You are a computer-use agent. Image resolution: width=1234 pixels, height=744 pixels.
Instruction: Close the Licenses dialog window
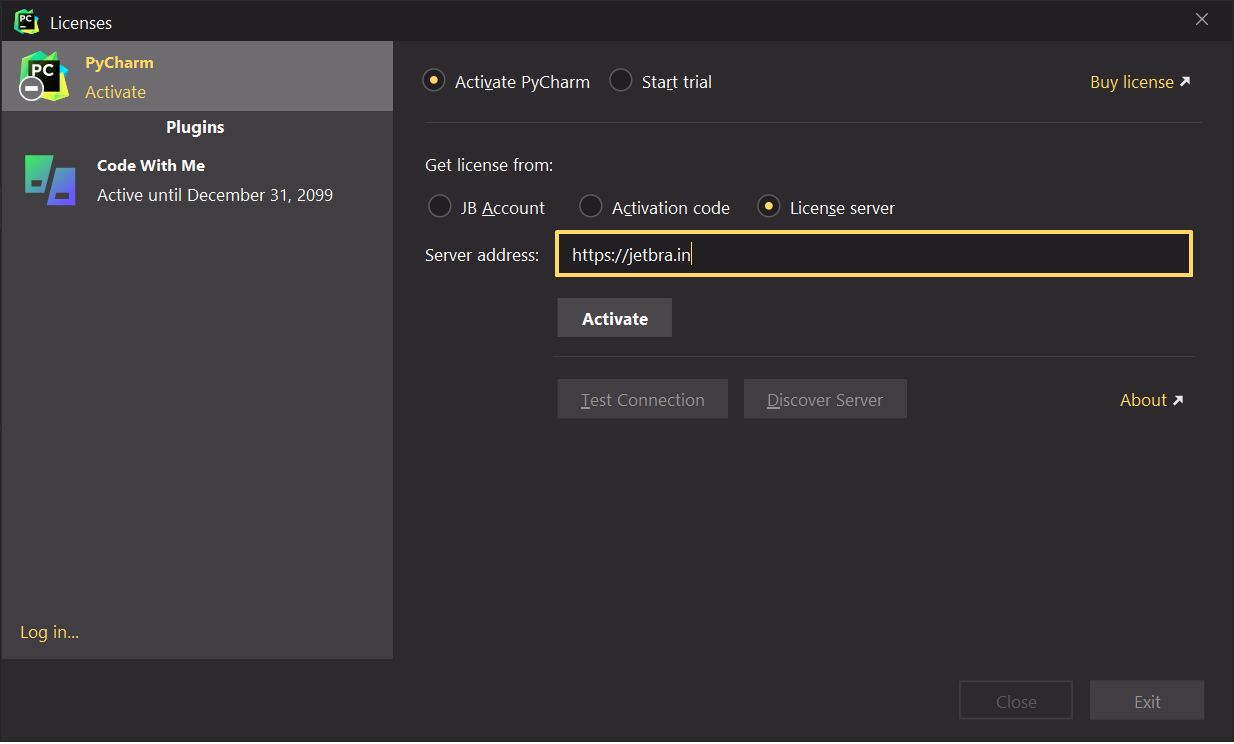coord(1202,20)
